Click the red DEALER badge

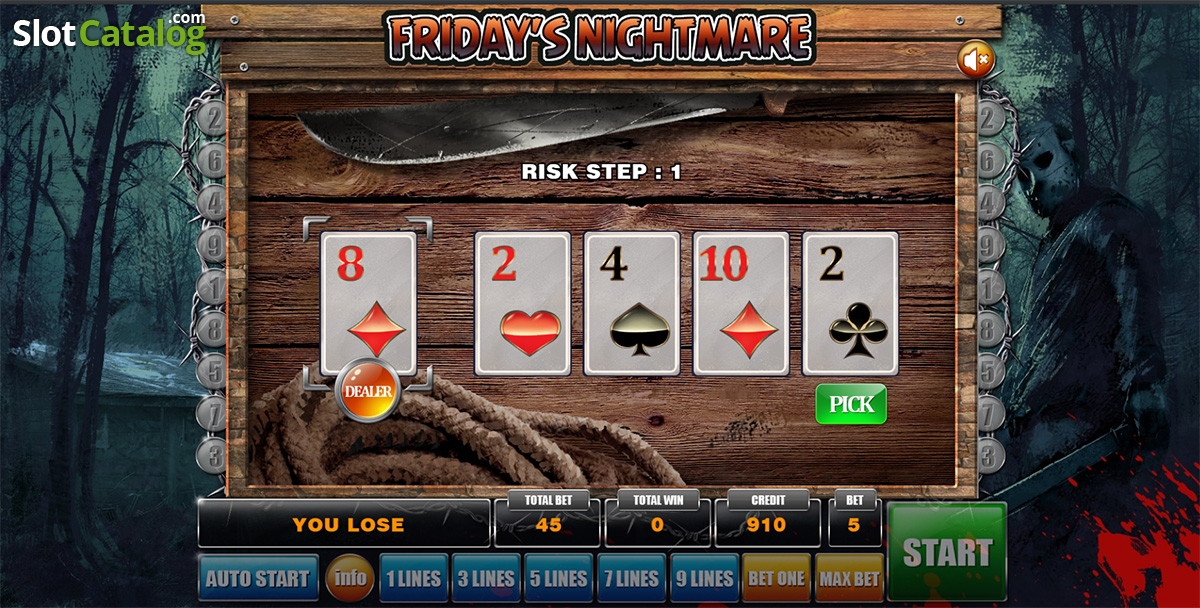[x=368, y=391]
